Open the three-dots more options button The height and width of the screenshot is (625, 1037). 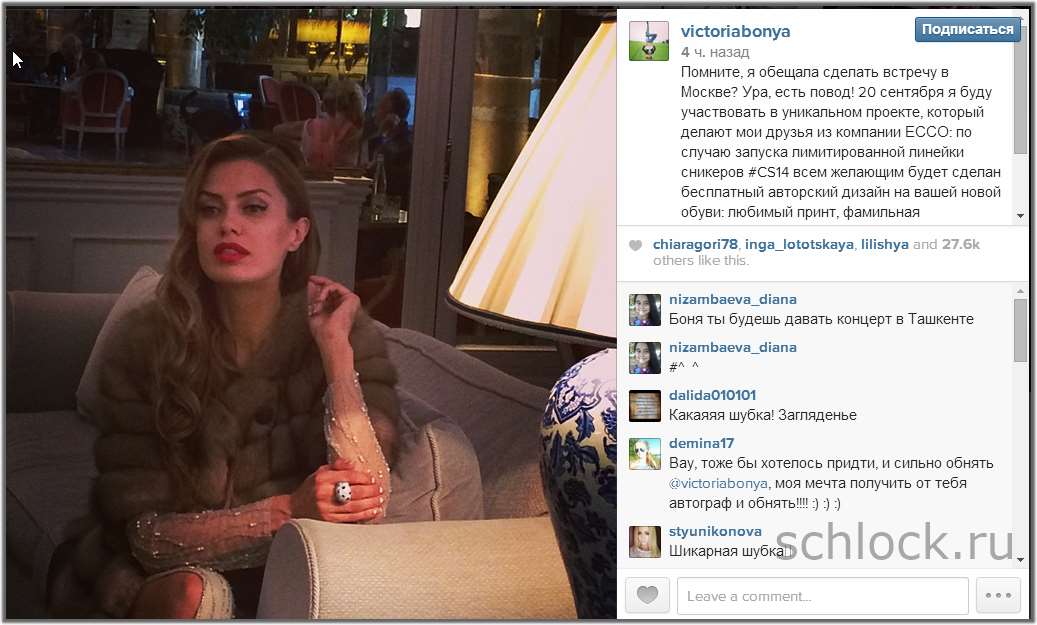click(x=998, y=595)
